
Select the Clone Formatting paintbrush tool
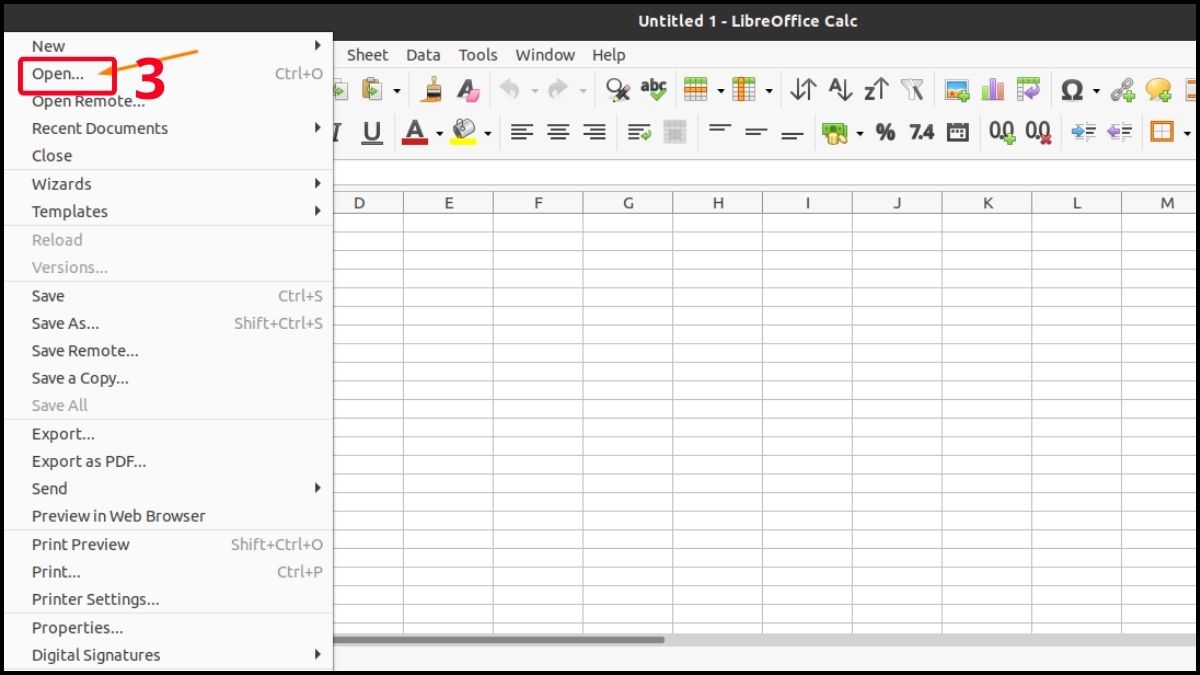click(x=432, y=90)
